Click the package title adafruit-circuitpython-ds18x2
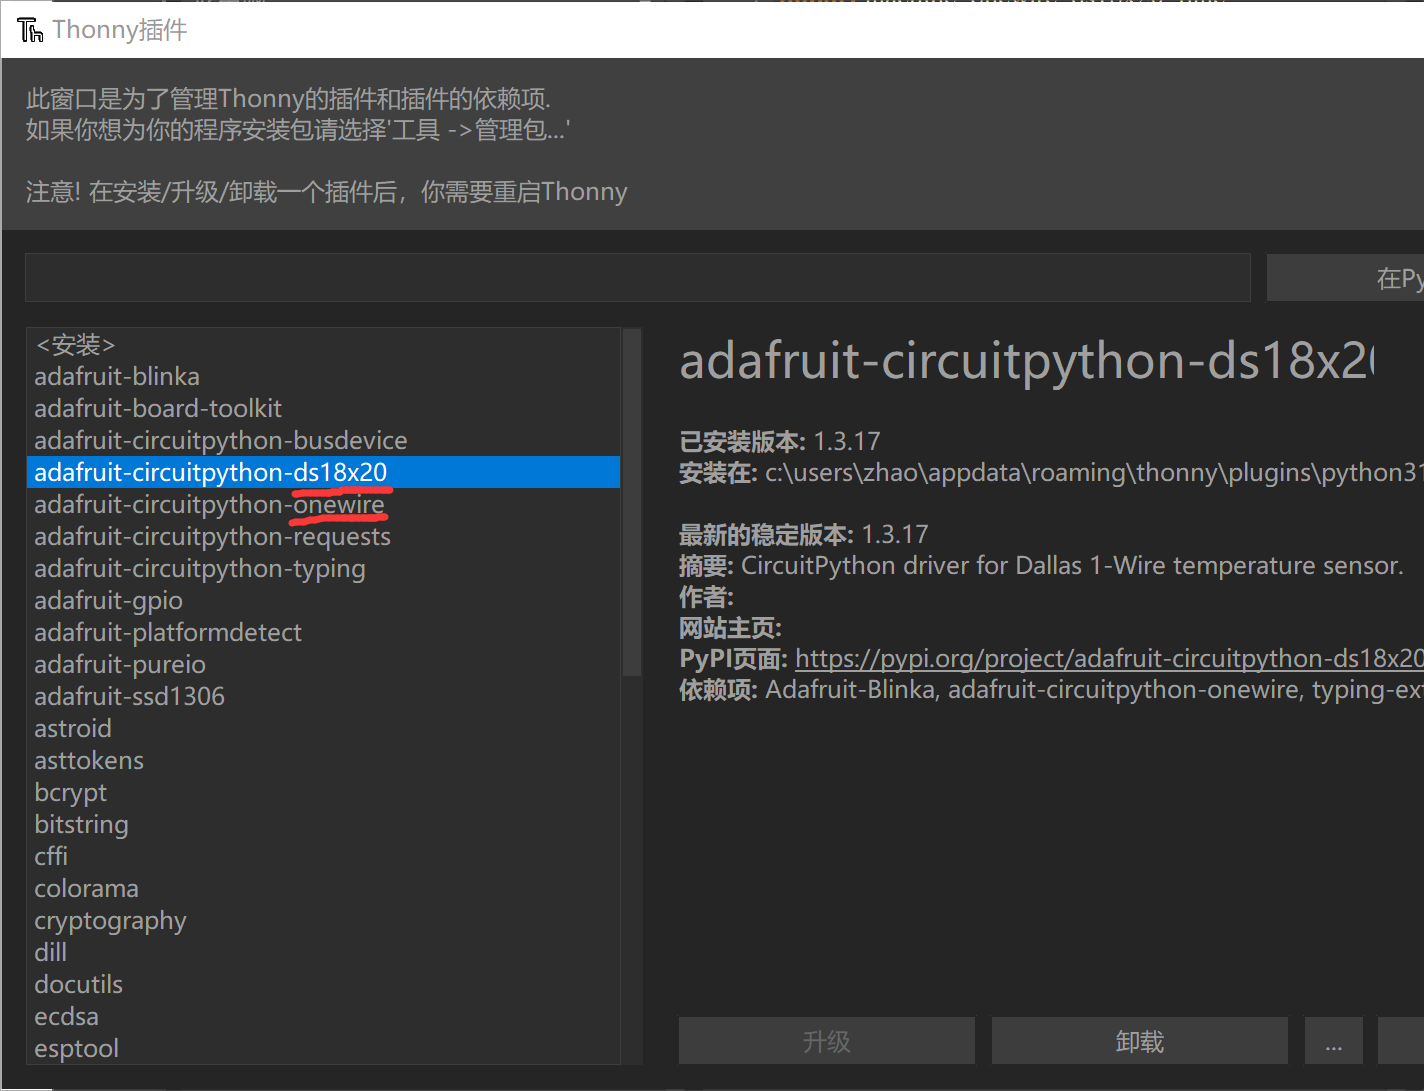 (x=1027, y=361)
